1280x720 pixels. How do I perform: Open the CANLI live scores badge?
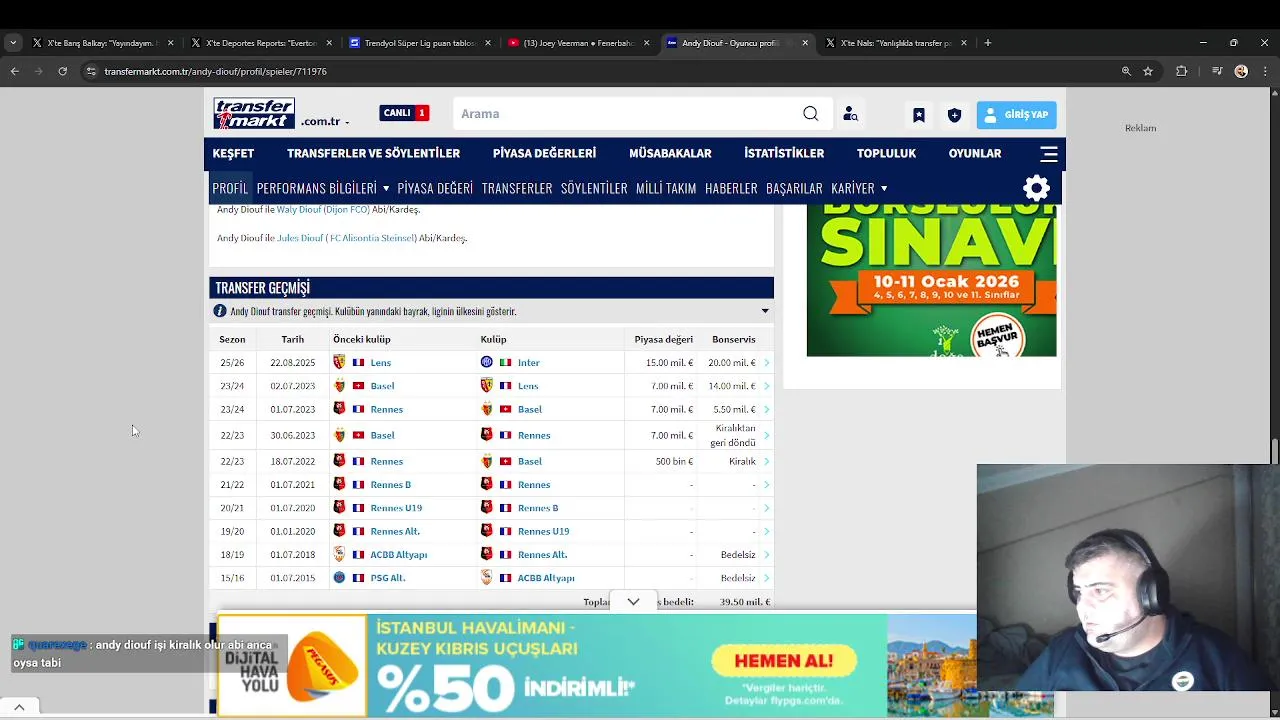point(404,113)
